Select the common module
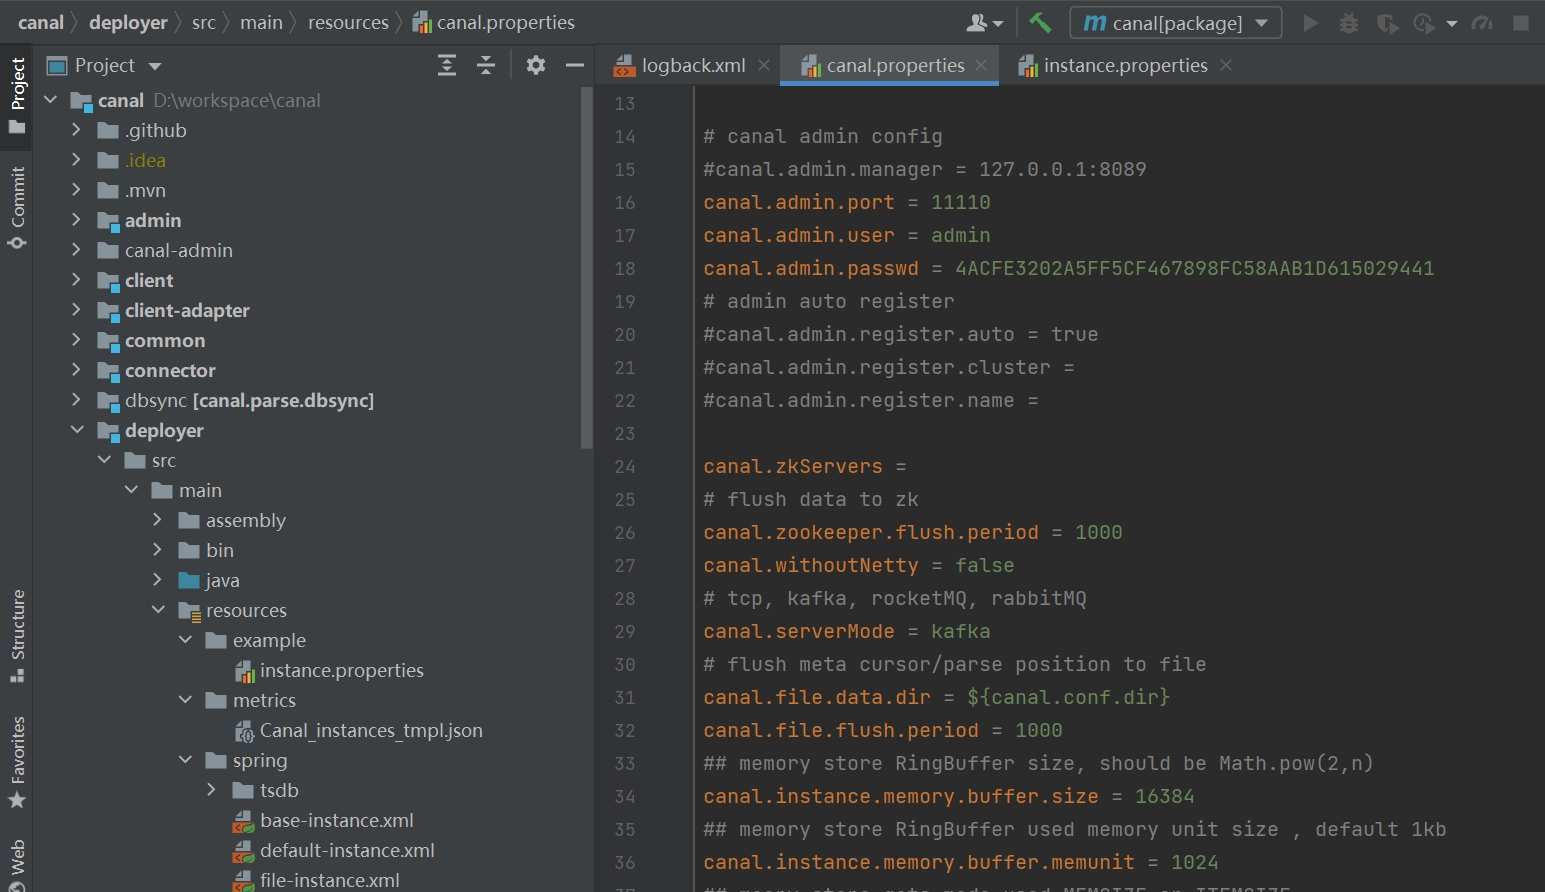This screenshot has width=1545, height=892. pos(164,340)
